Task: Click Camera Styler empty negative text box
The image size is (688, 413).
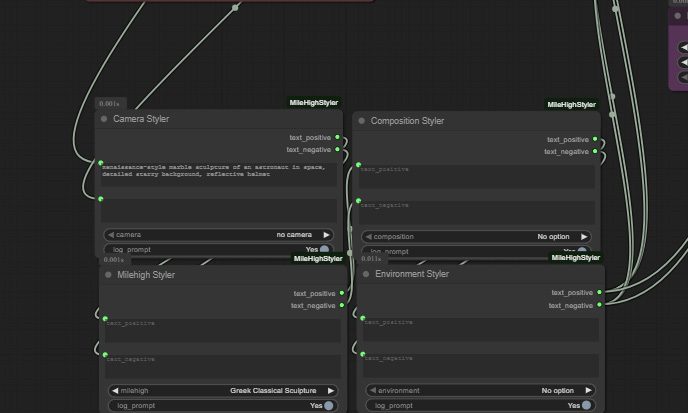Action: pos(219,211)
